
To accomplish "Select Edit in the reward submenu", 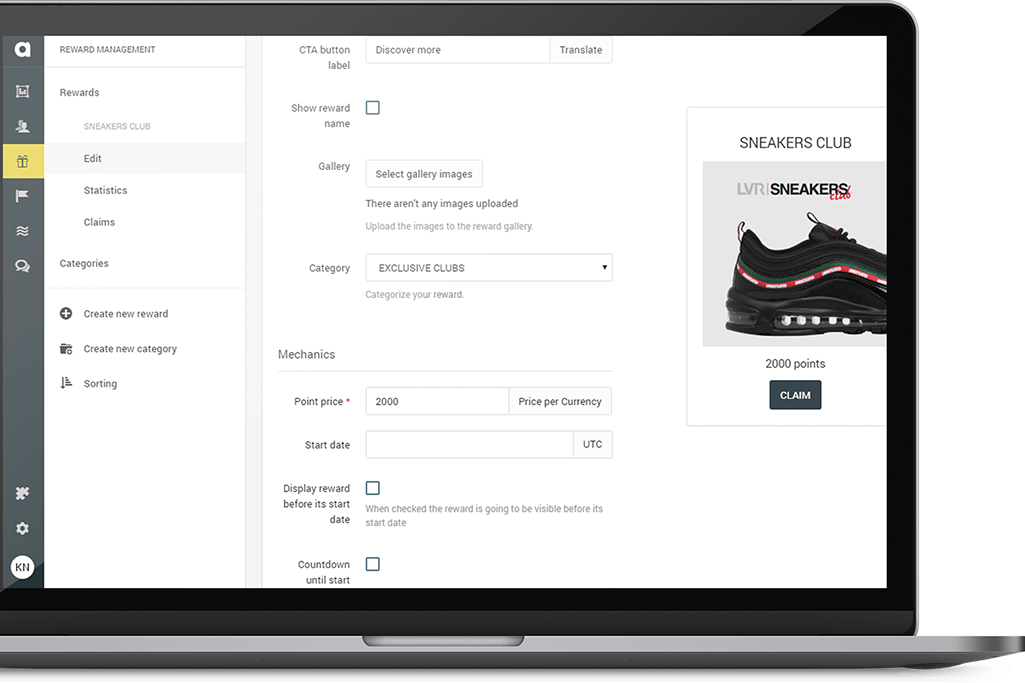I will pyautogui.click(x=92, y=158).
